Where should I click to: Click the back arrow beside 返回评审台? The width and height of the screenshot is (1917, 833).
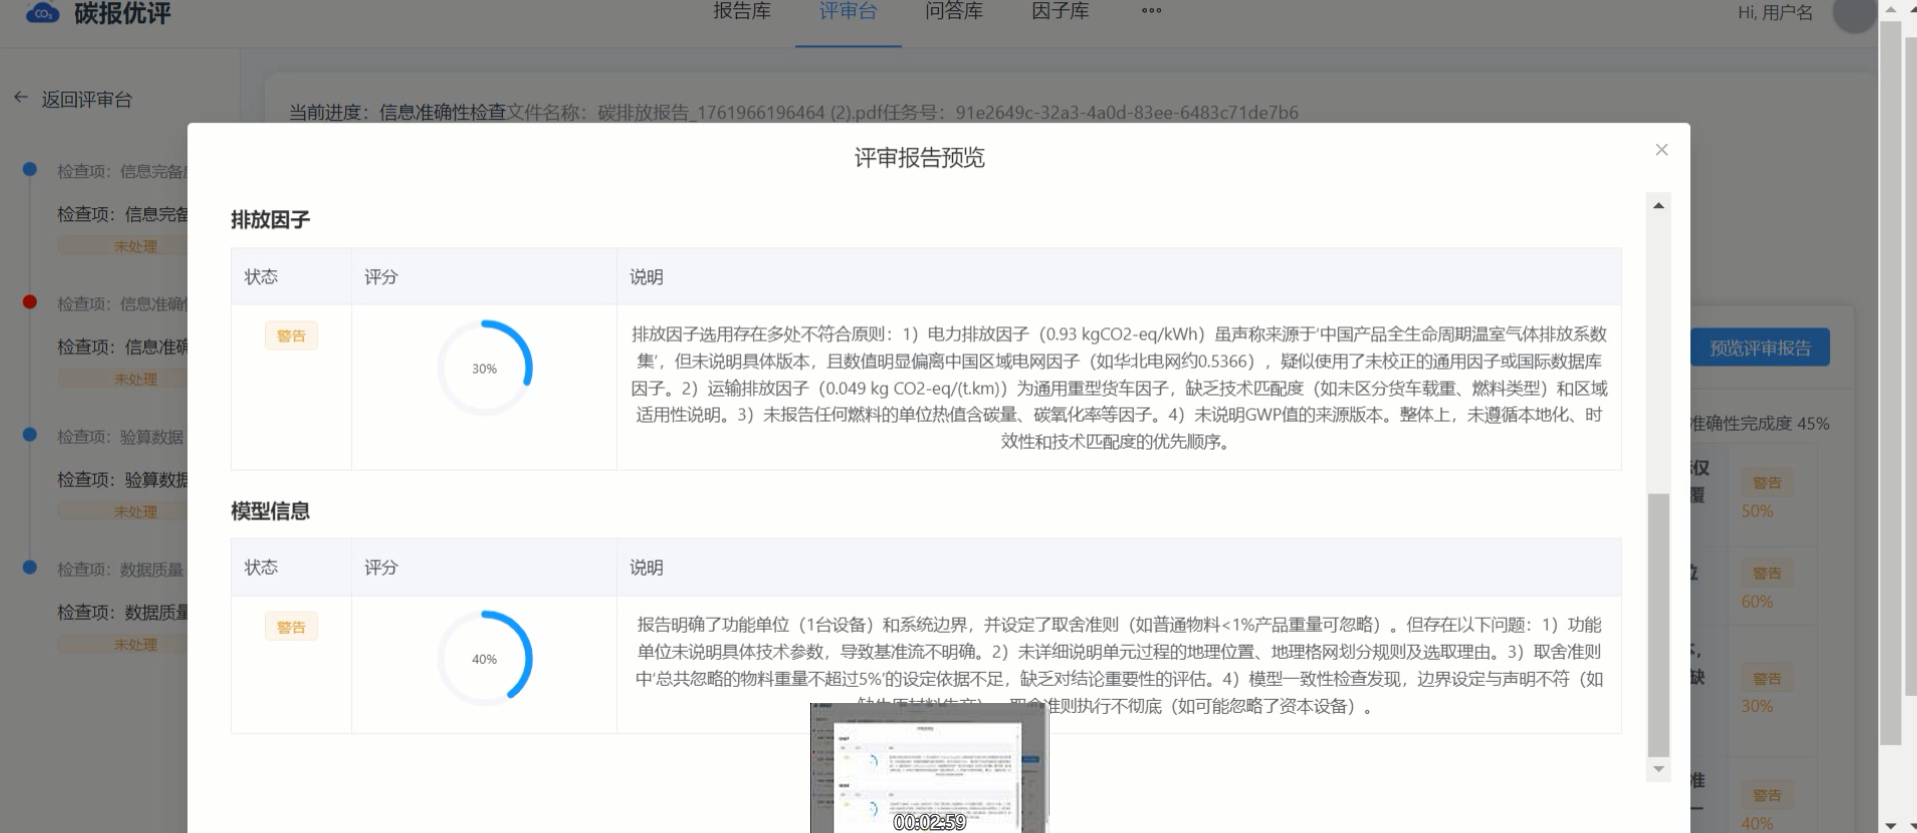click(21, 98)
